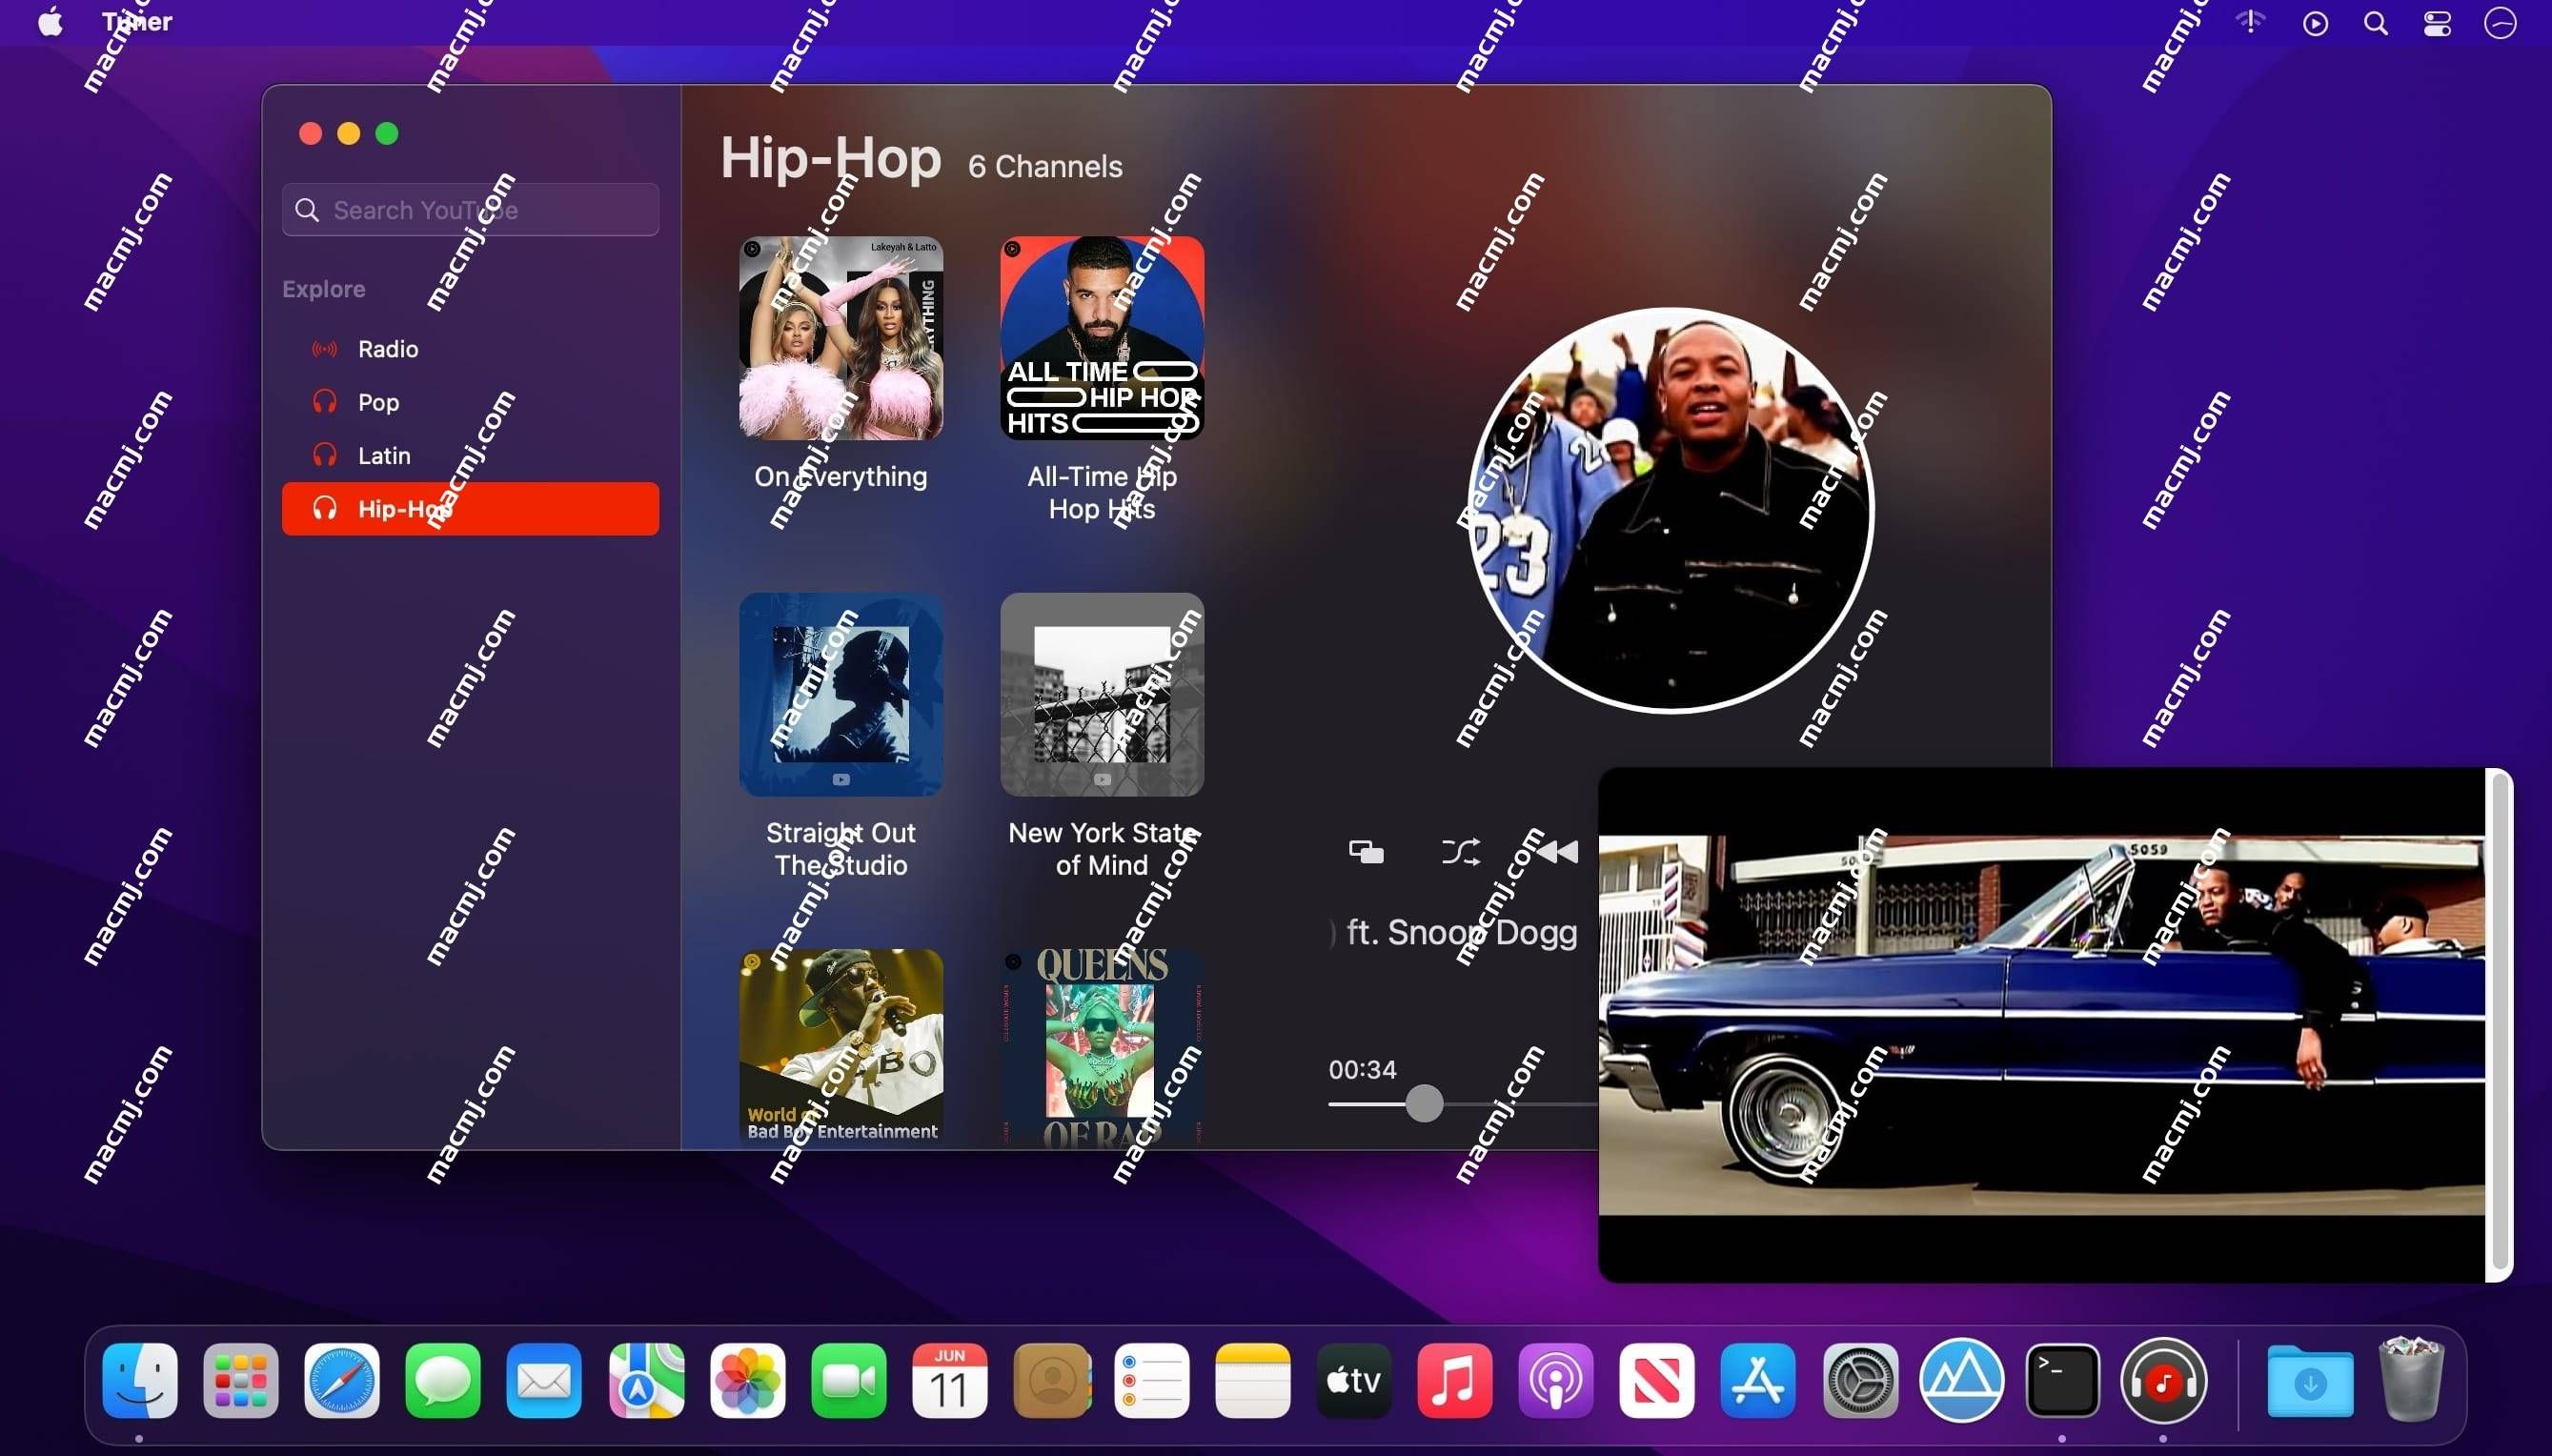Click the rewind previous track button

[1558, 852]
